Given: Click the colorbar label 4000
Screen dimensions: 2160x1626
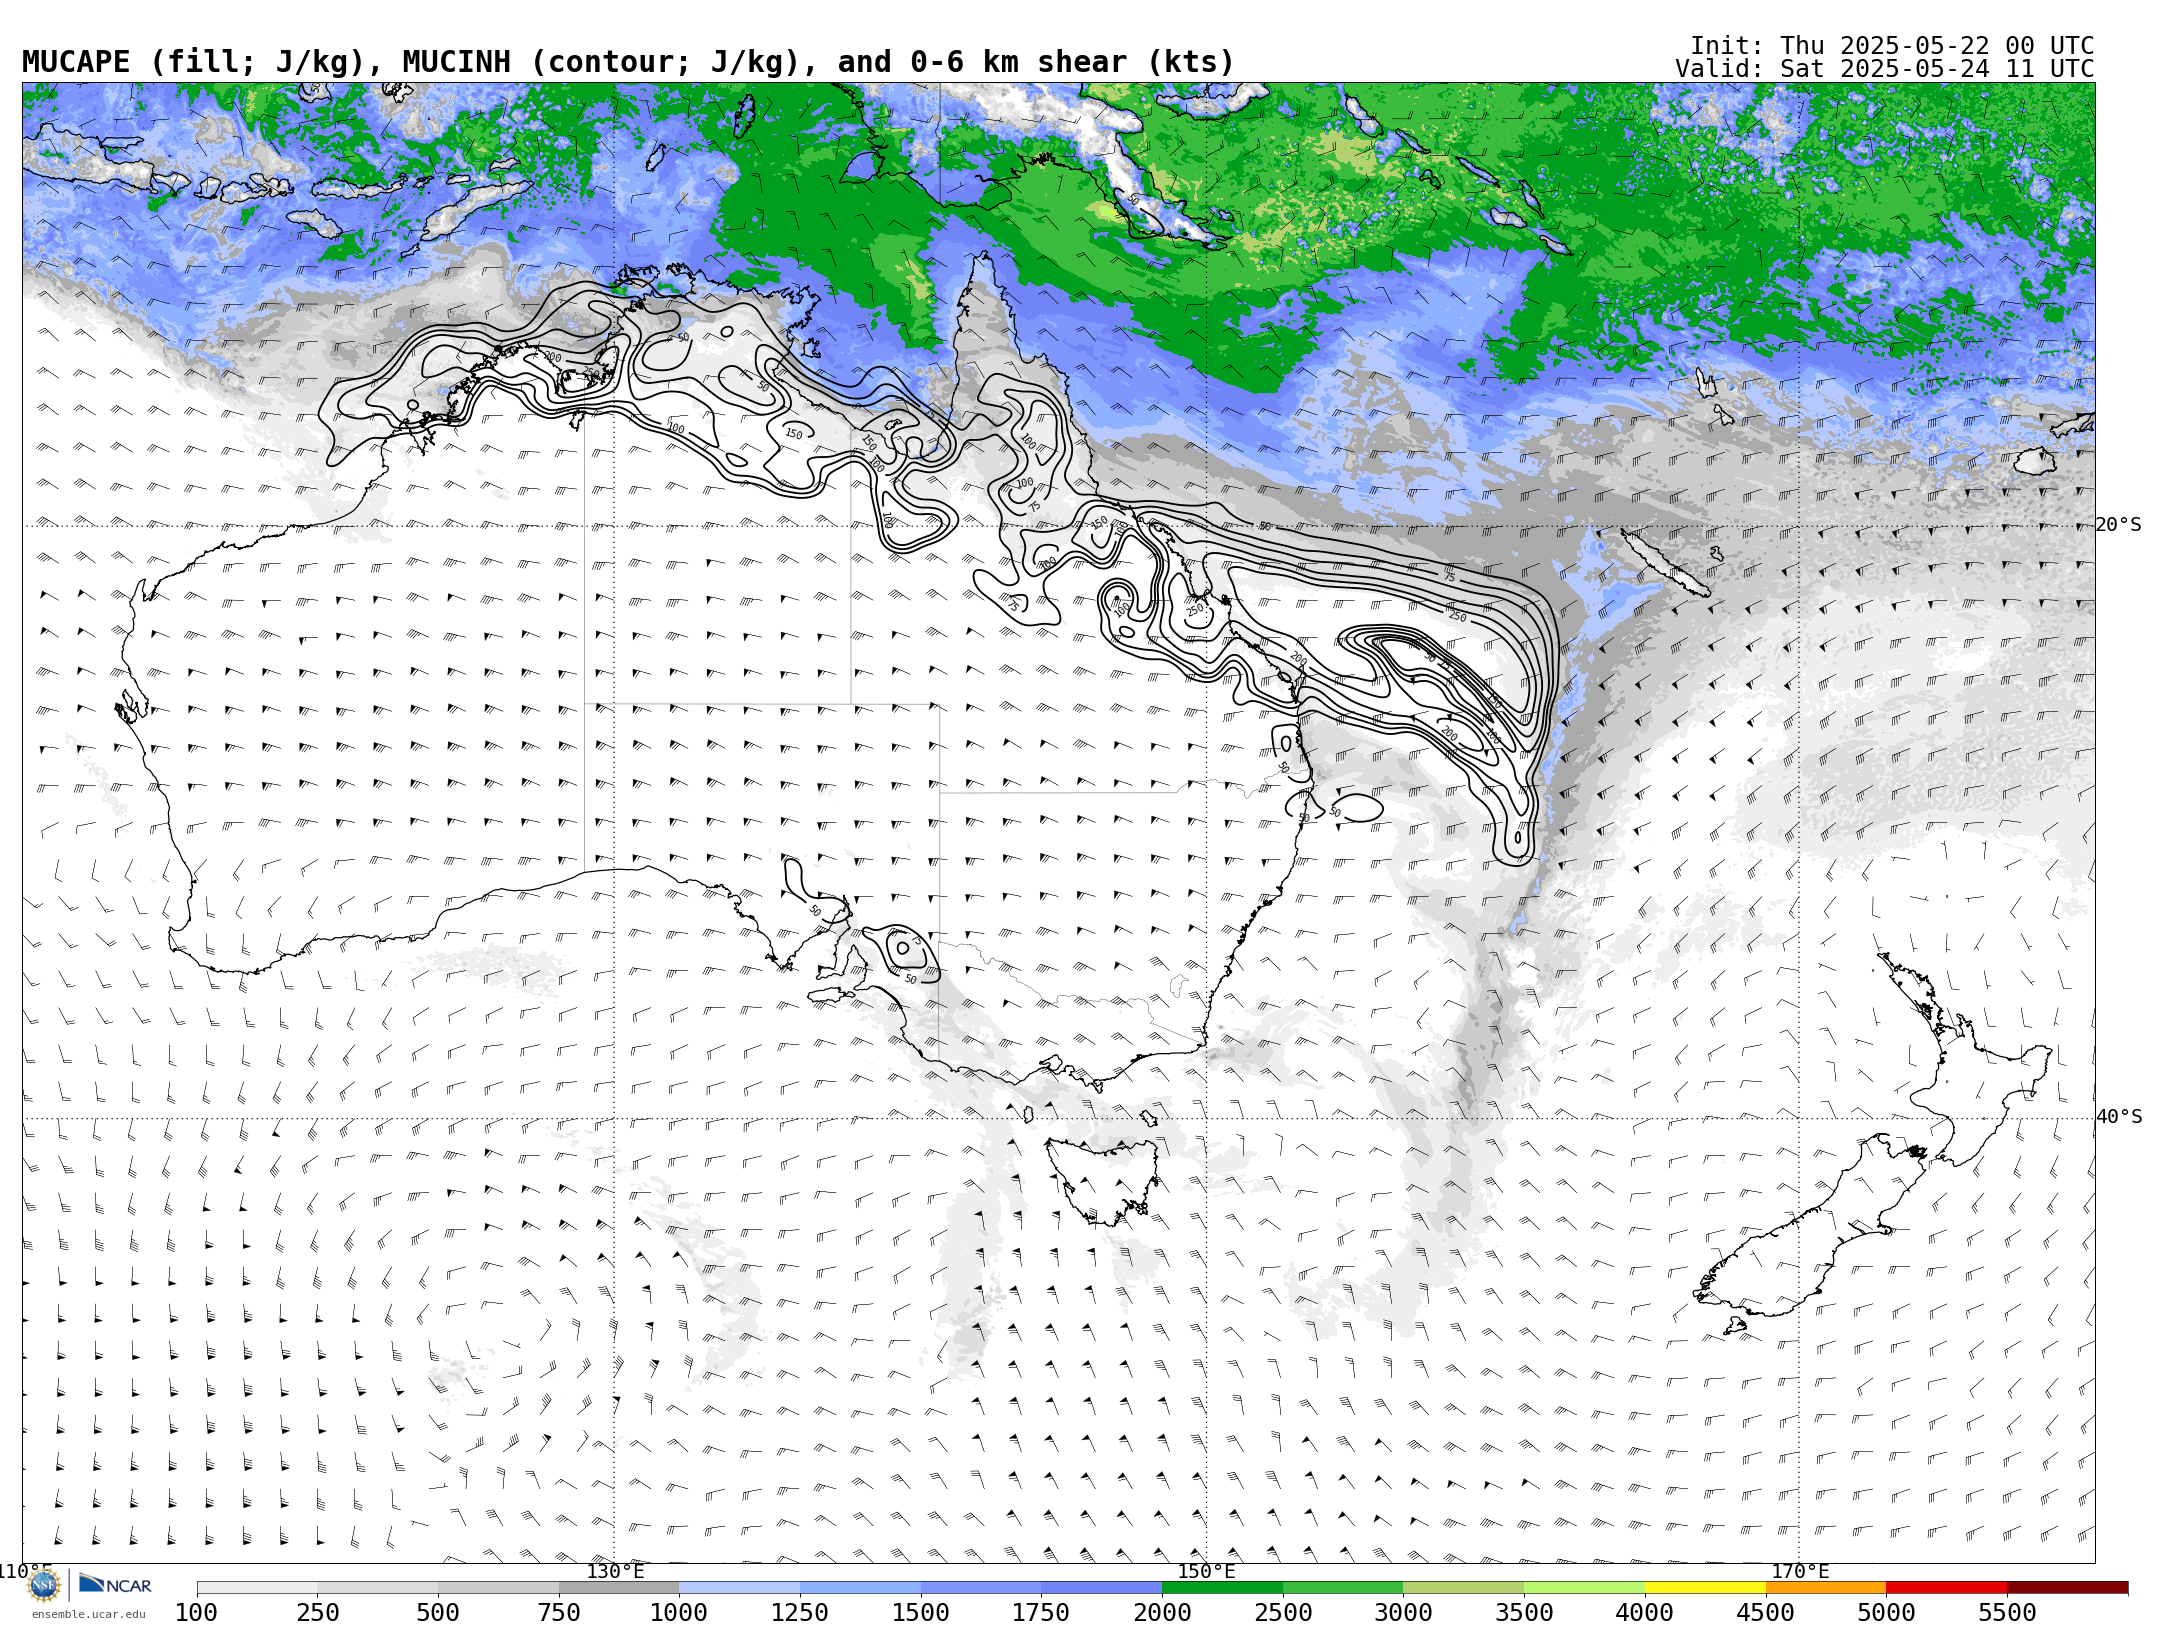Looking at the screenshot, I should click(1645, 1612).
